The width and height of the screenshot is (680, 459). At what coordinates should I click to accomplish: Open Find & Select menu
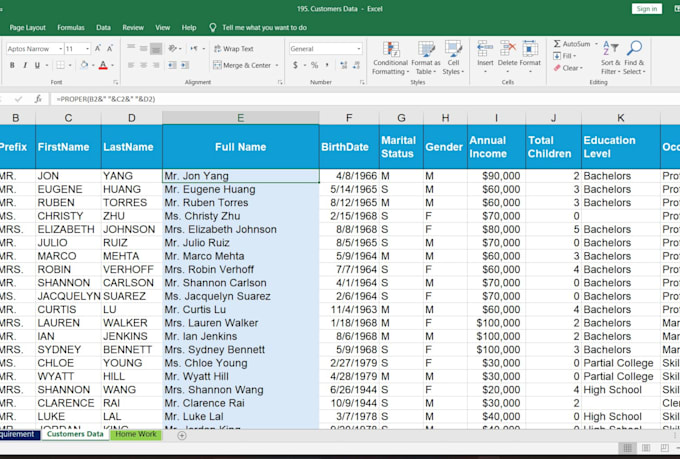634,58
